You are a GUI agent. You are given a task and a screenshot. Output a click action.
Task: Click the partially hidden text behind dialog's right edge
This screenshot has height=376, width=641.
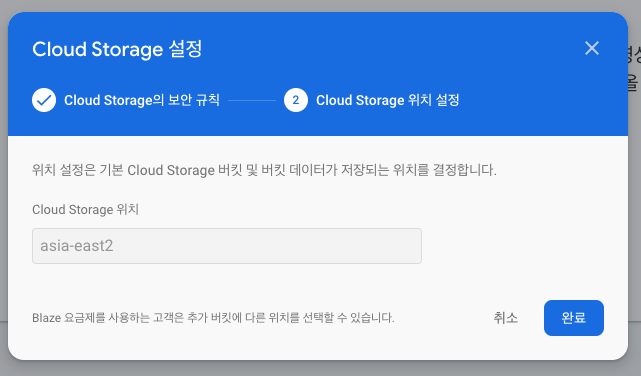point(634,69)
